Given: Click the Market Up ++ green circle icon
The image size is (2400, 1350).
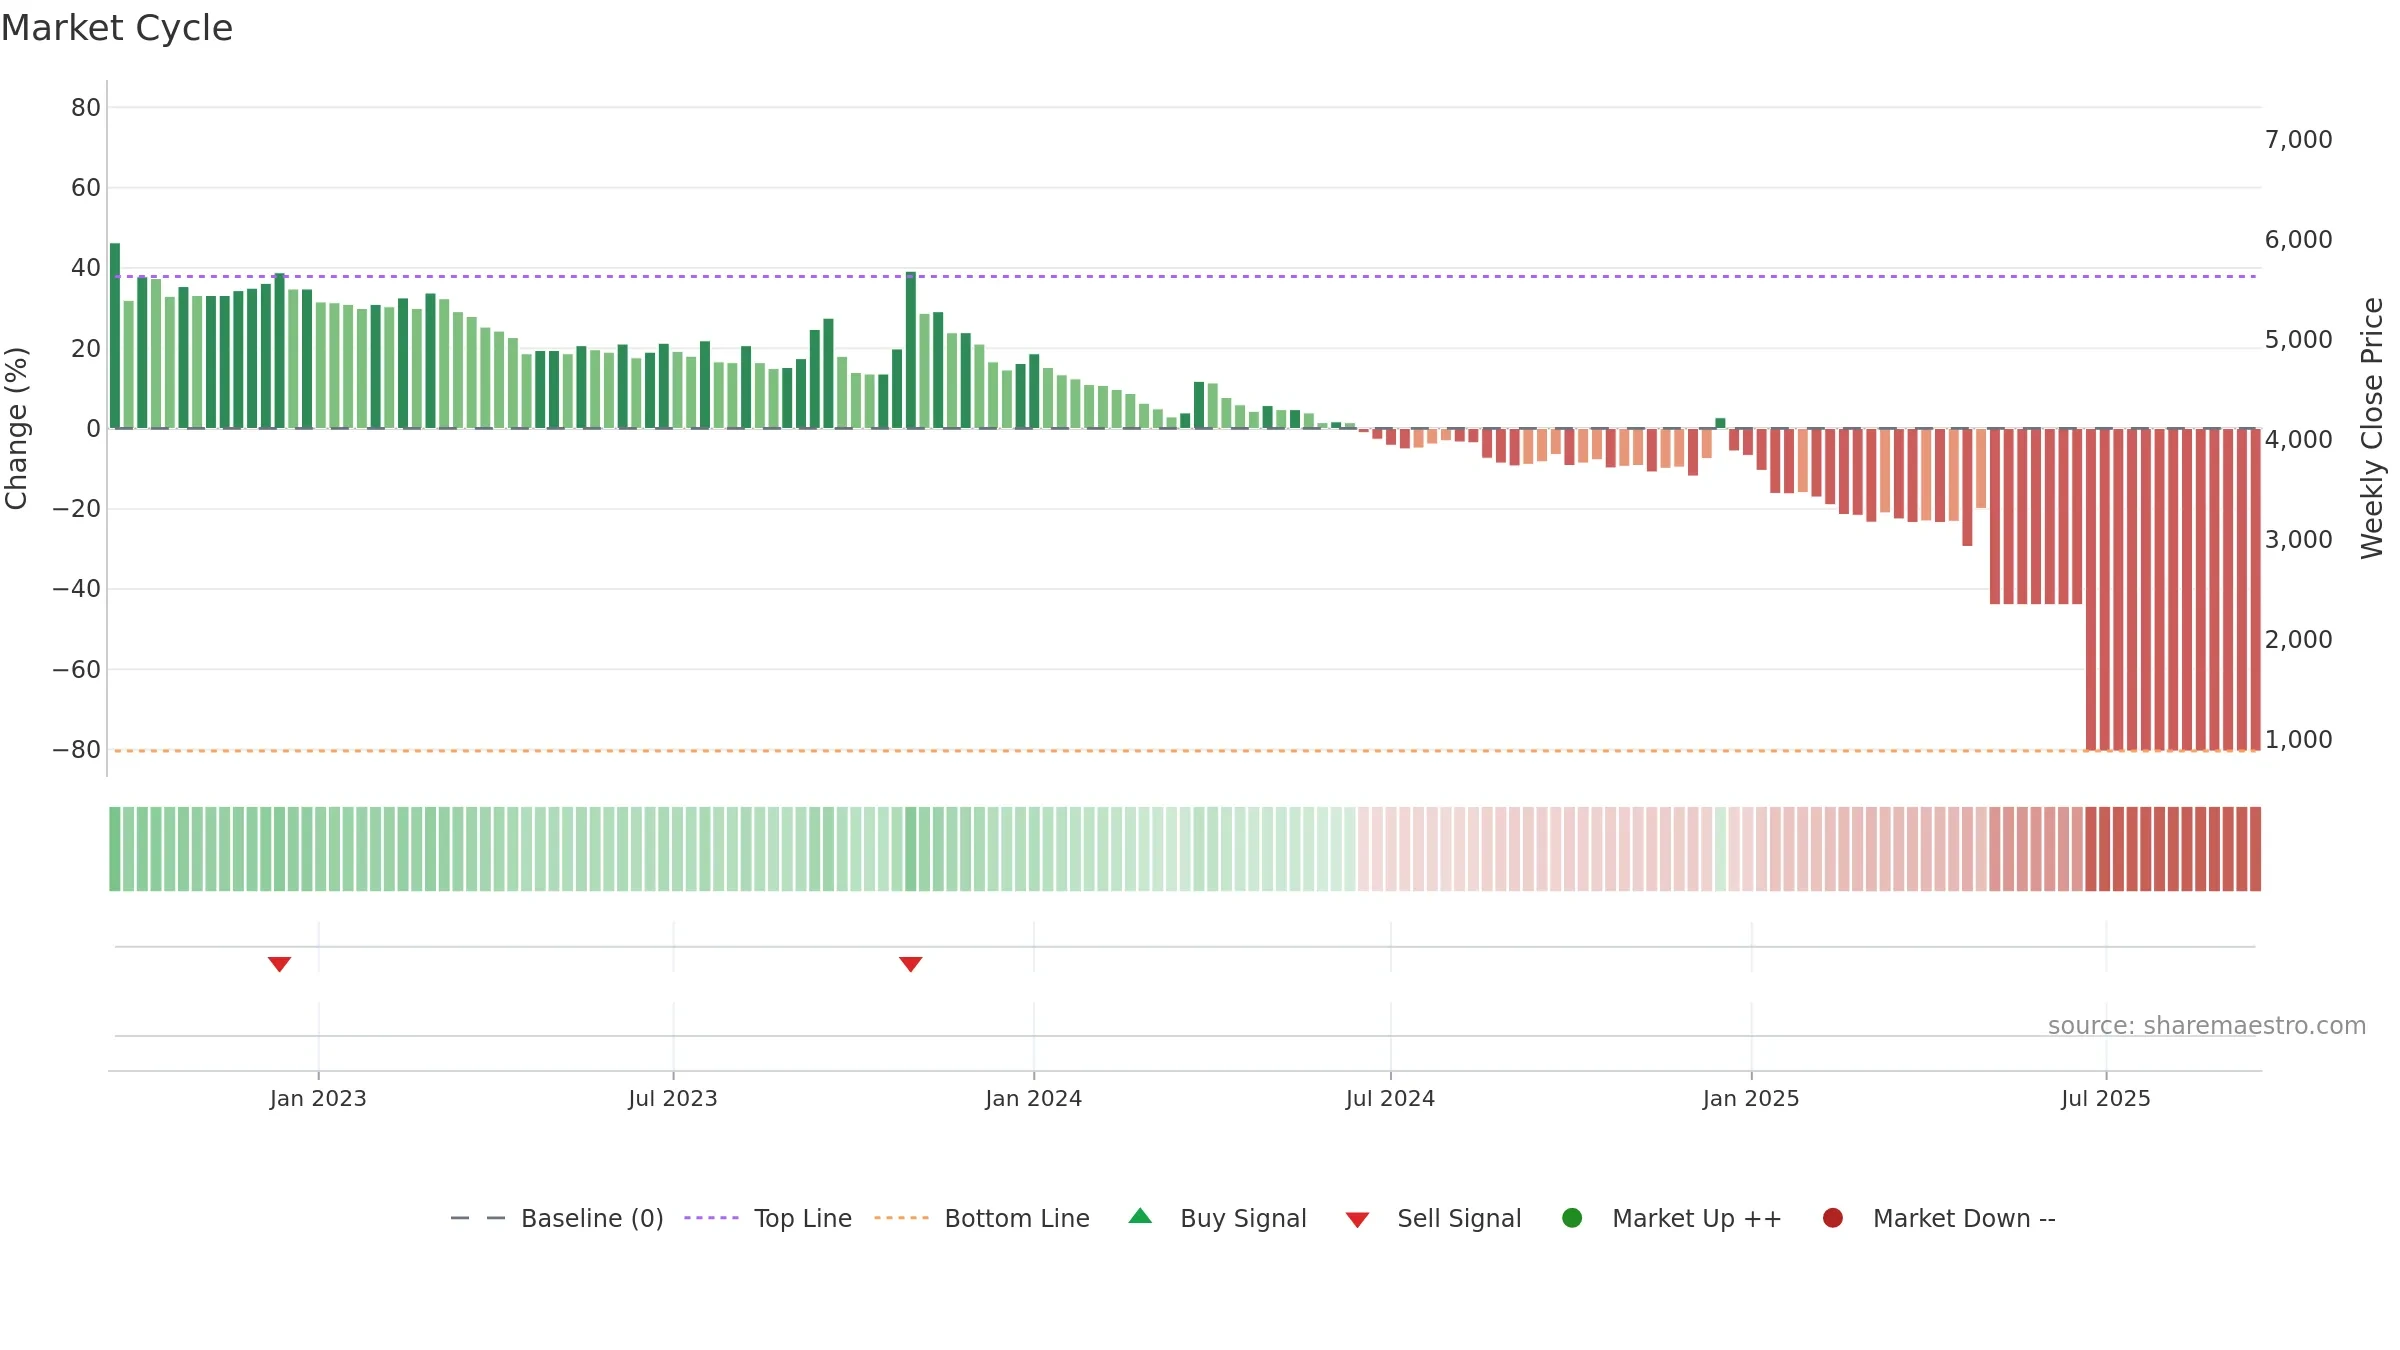Looking at the screenshot, I should tap(1572, 1218).
